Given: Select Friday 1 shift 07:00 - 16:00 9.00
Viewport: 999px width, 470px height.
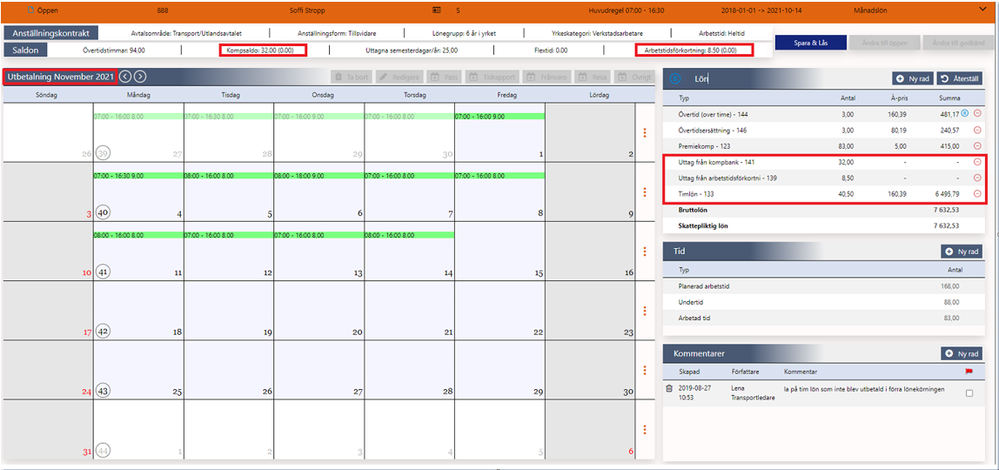Looking at the screenshot, I should click(500, 117).
